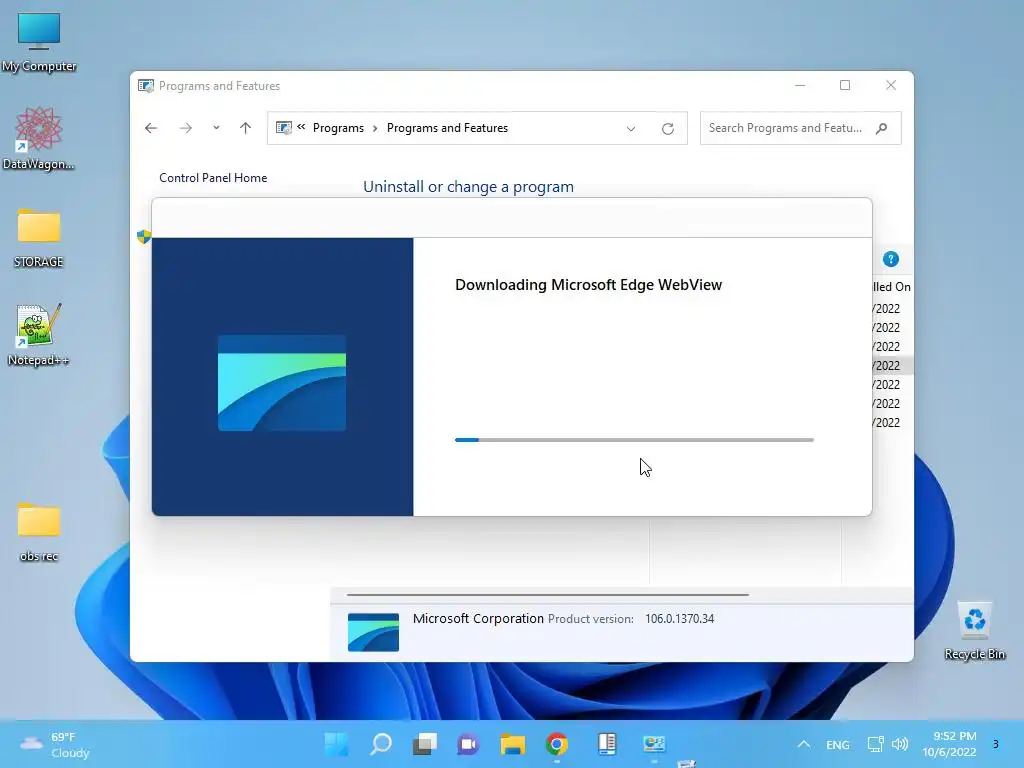The image size is (1024, 768).
Task: Go up one folder level
Action: point(246,128)
